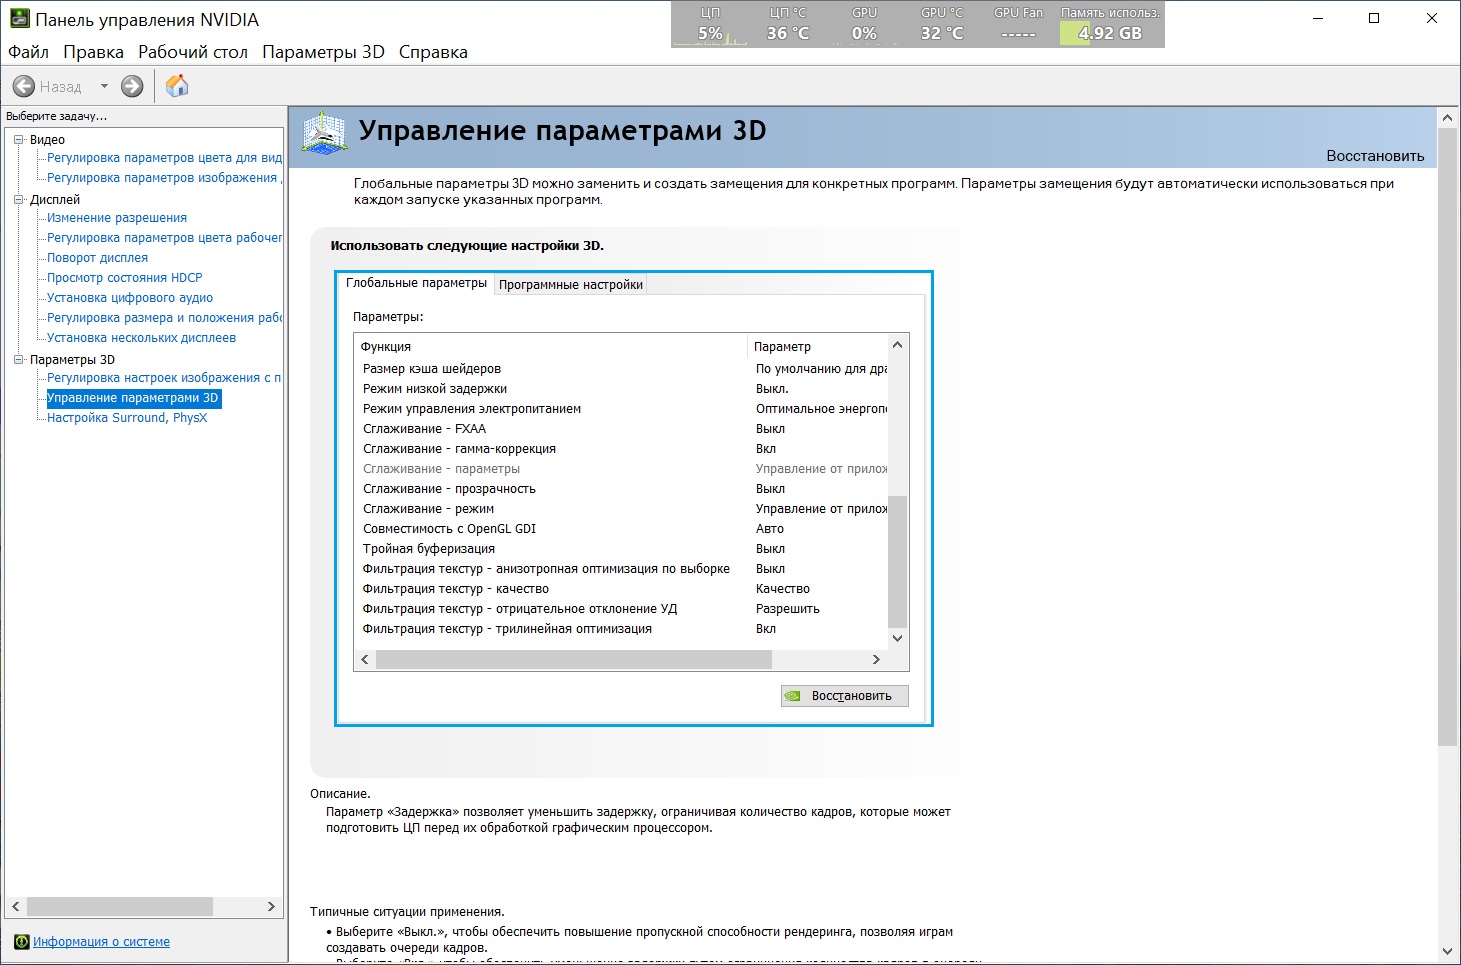Open Регулировка параметров цвета для видео

[x=164, y=158]
